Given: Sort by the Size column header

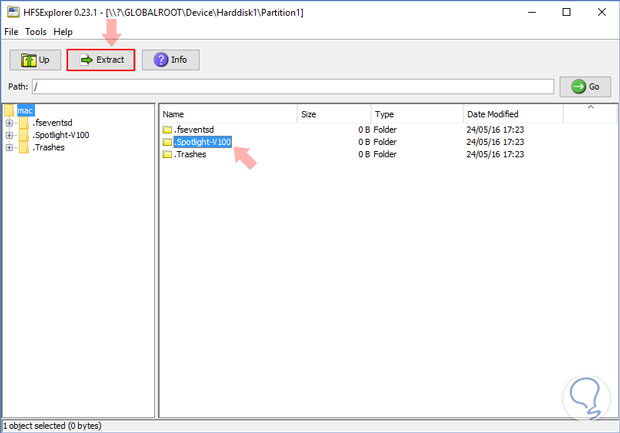Looking at the screenshot, I should 334,114.
